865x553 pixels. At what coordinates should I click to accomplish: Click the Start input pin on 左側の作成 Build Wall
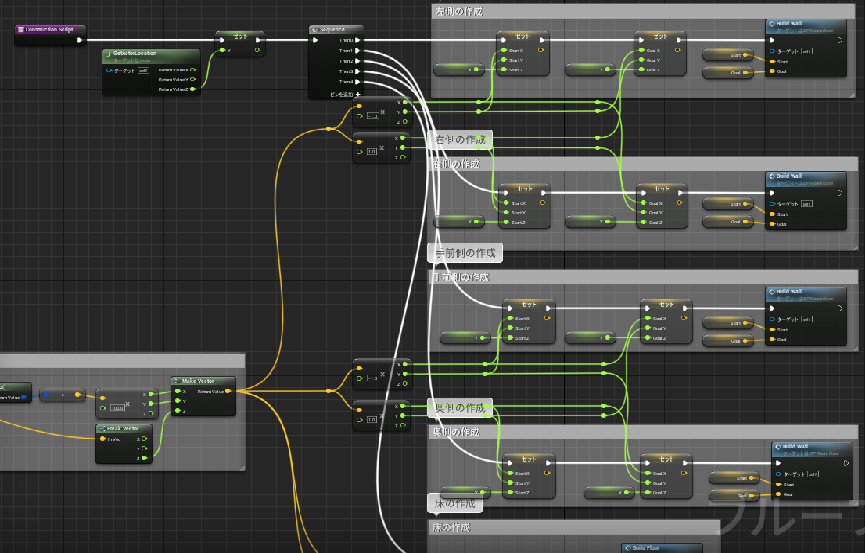[772, 61]
